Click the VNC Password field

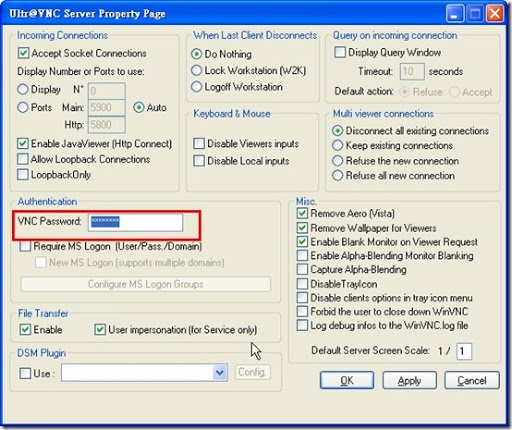point(135,222)
